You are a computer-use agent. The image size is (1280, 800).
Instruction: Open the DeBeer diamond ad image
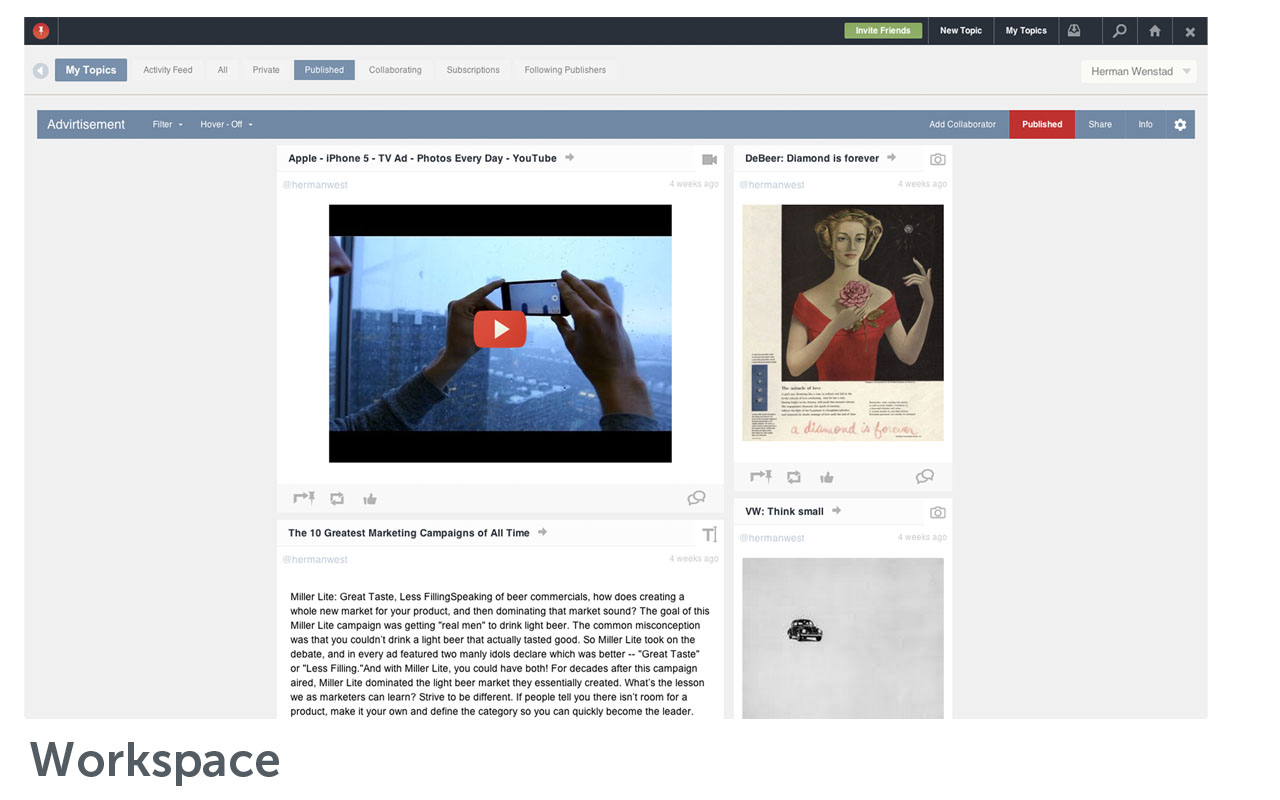[x=843, y=323]
